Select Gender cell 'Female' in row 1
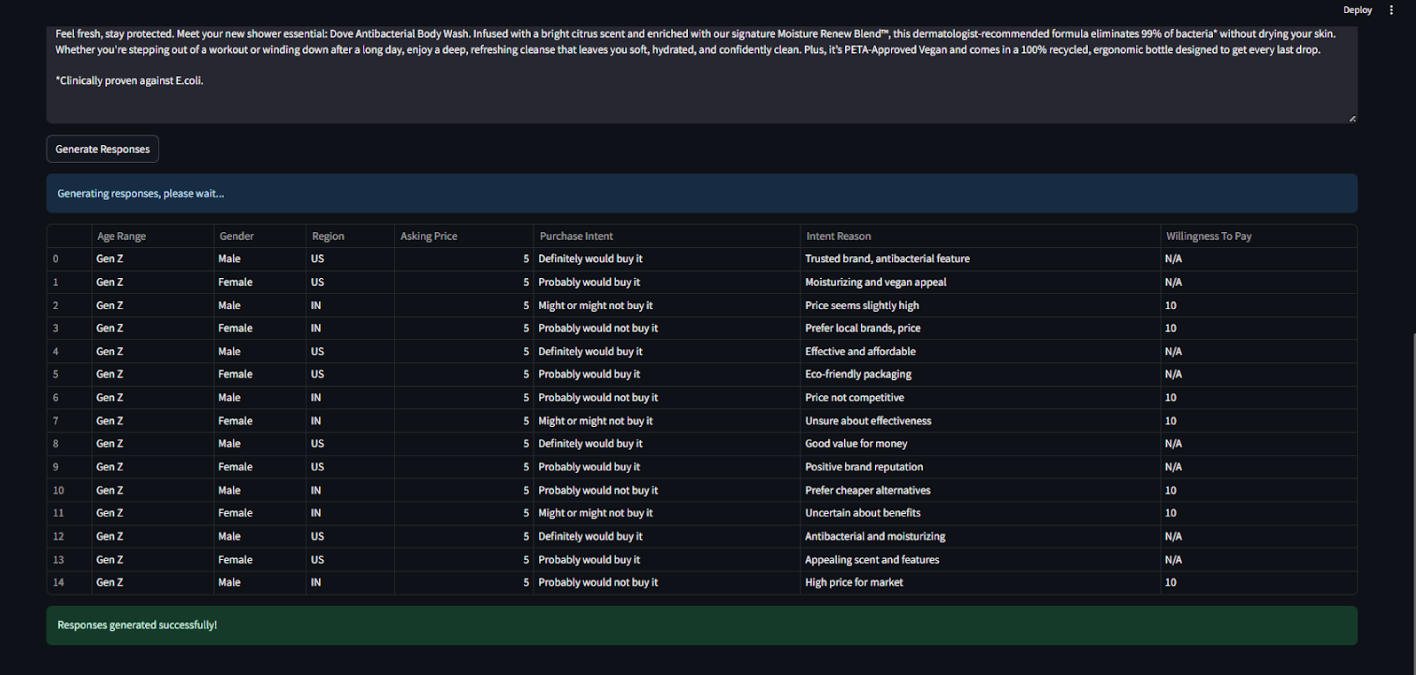 pos(260,282)
